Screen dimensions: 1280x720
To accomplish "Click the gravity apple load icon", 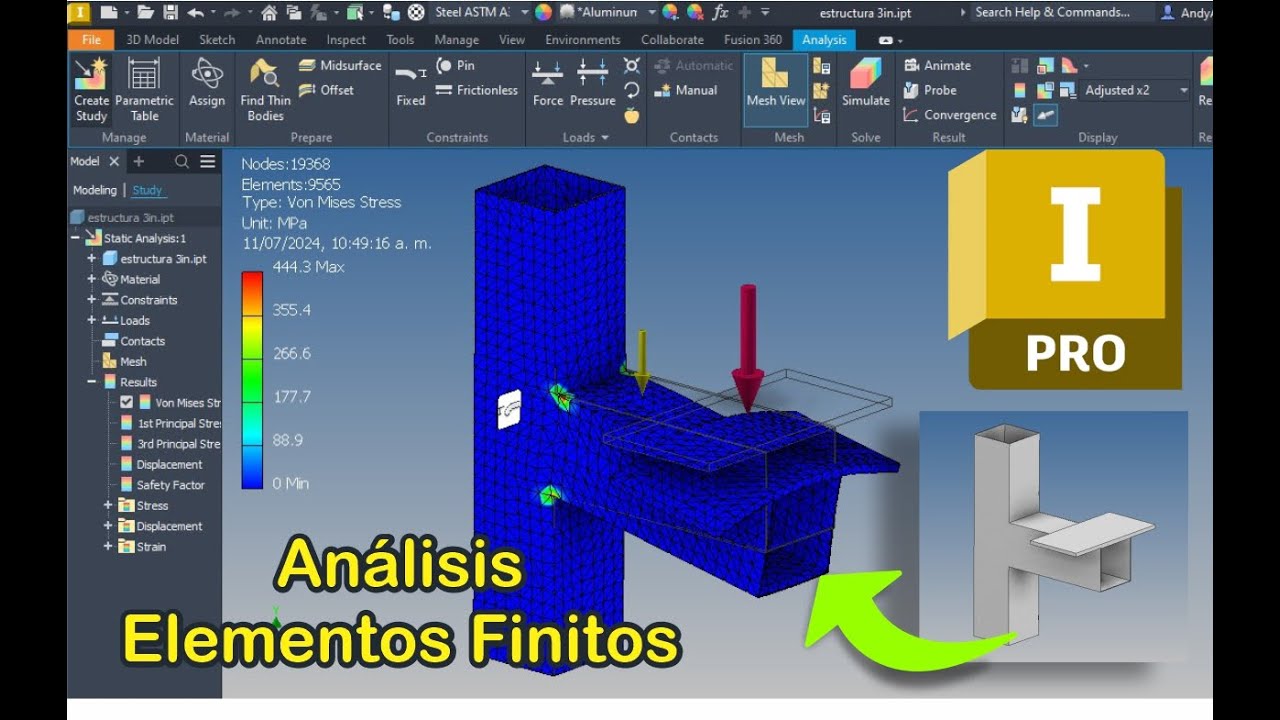I will (632, 115).
